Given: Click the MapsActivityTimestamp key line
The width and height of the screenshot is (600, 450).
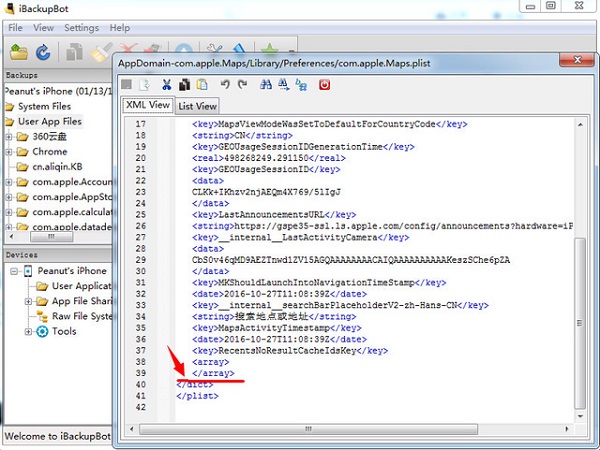Looking at the screenshot, I should click(277, 328).
